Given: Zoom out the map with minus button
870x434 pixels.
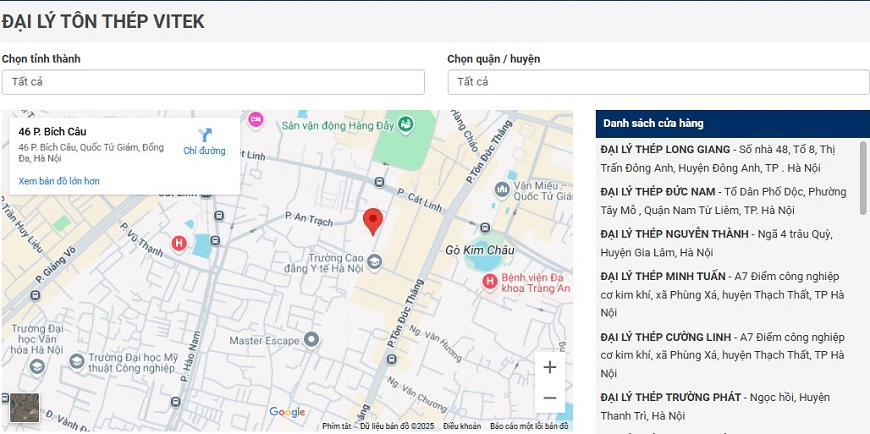Looking at the screenshot, I should (549, 398).
